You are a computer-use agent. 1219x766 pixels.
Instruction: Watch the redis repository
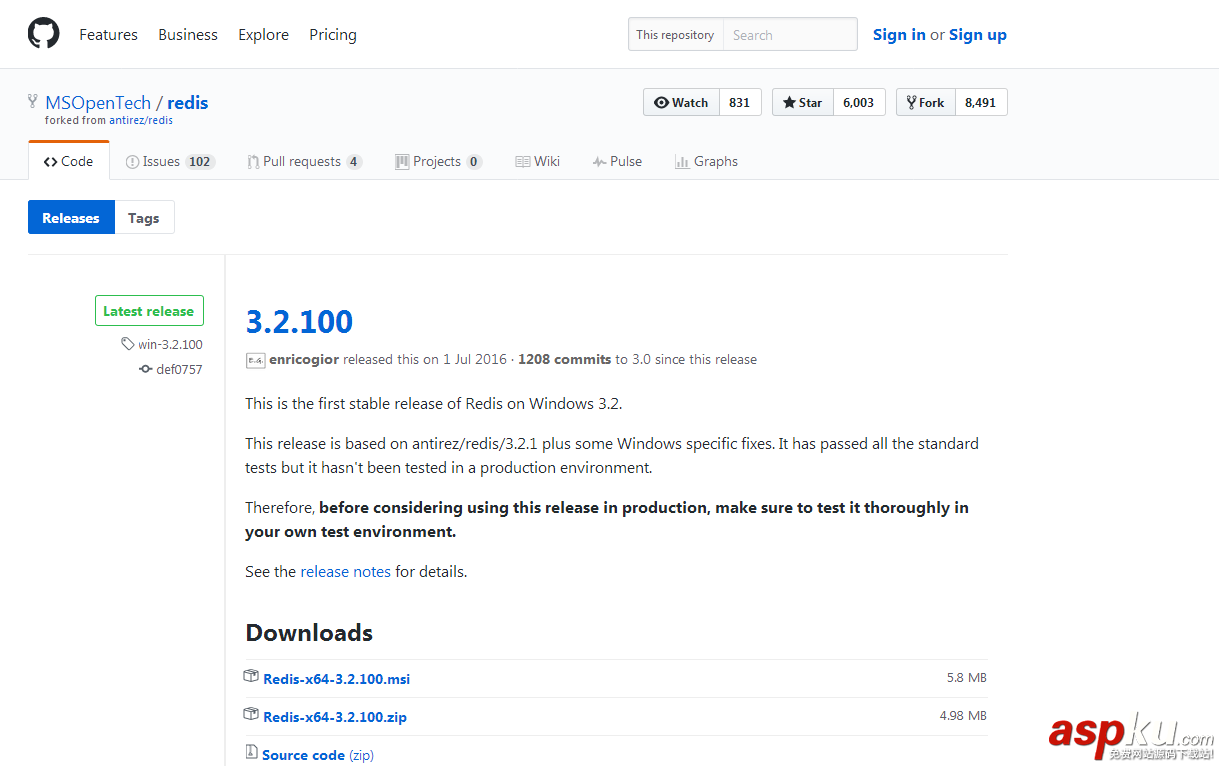tap(681, 102)
